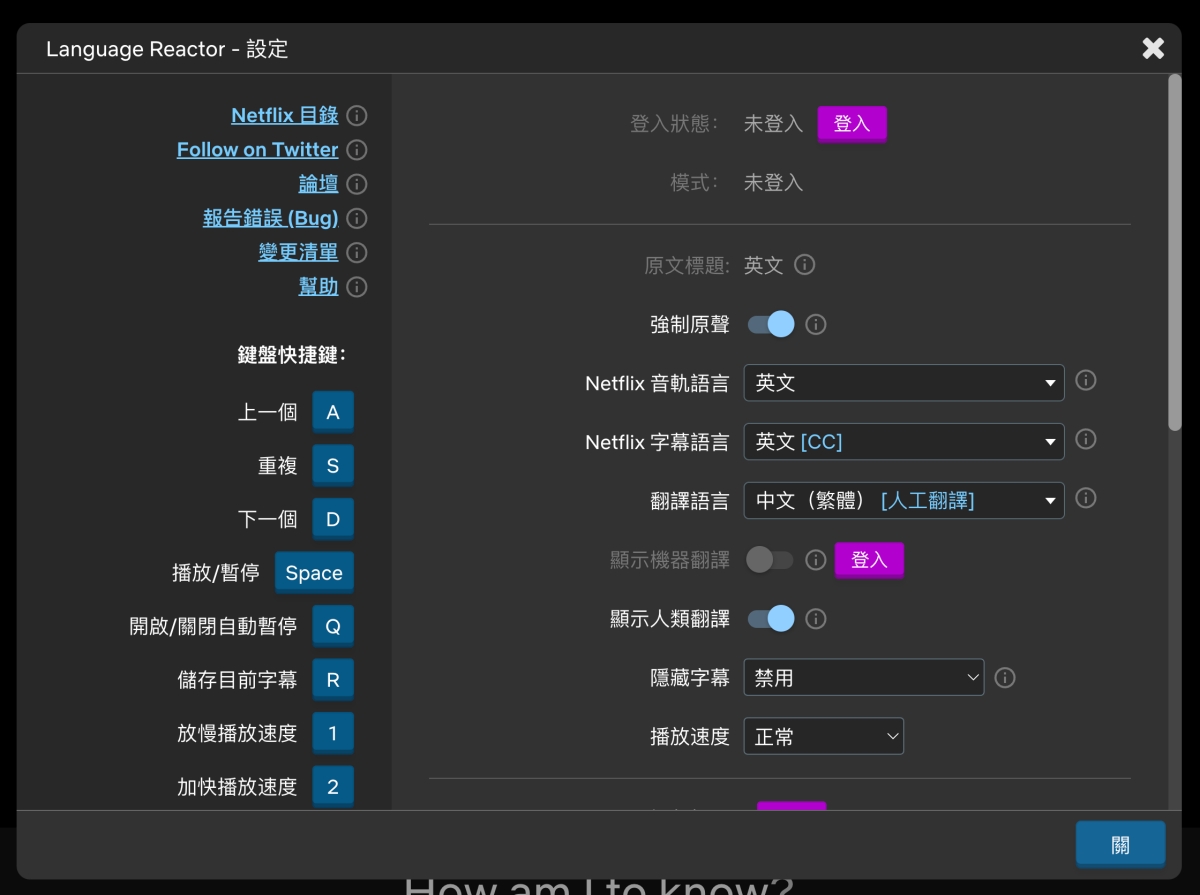This screenshot has width=1200, height=895.
Task: Click info icon beside Follow on Twitter
Action: (356, 150)
